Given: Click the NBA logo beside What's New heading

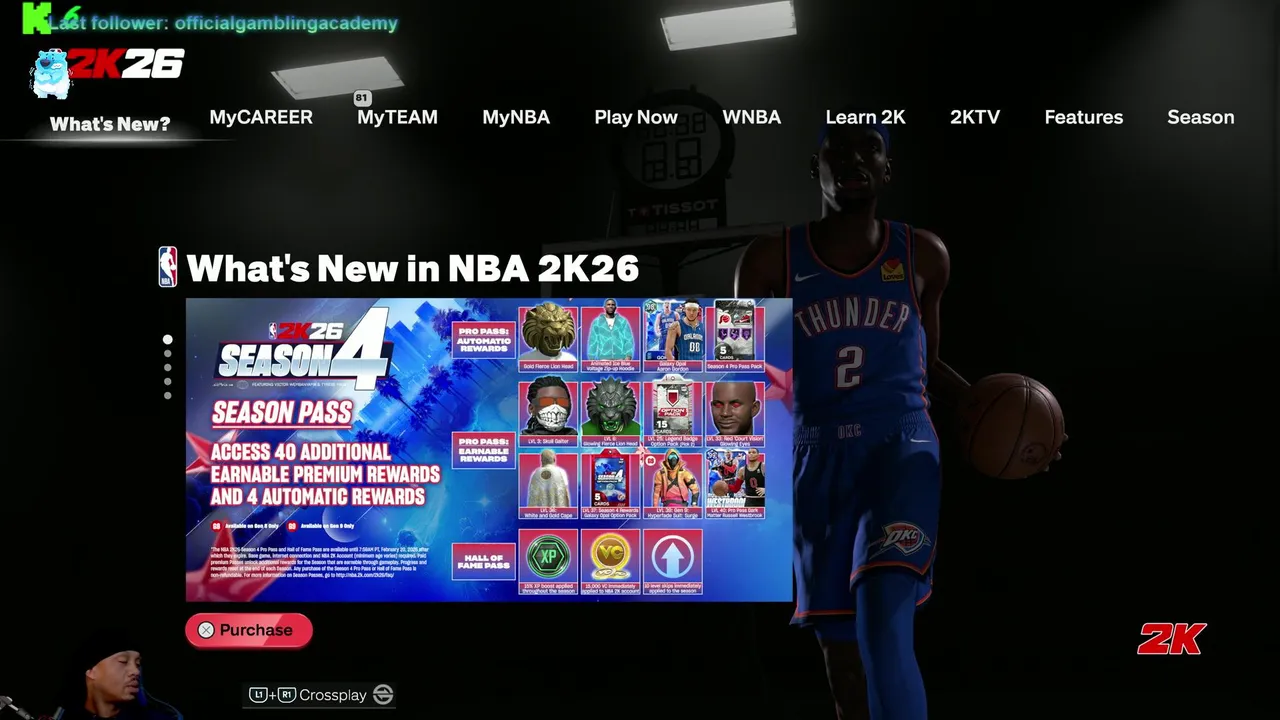Looking at the screenshot, I should (168, 267).
